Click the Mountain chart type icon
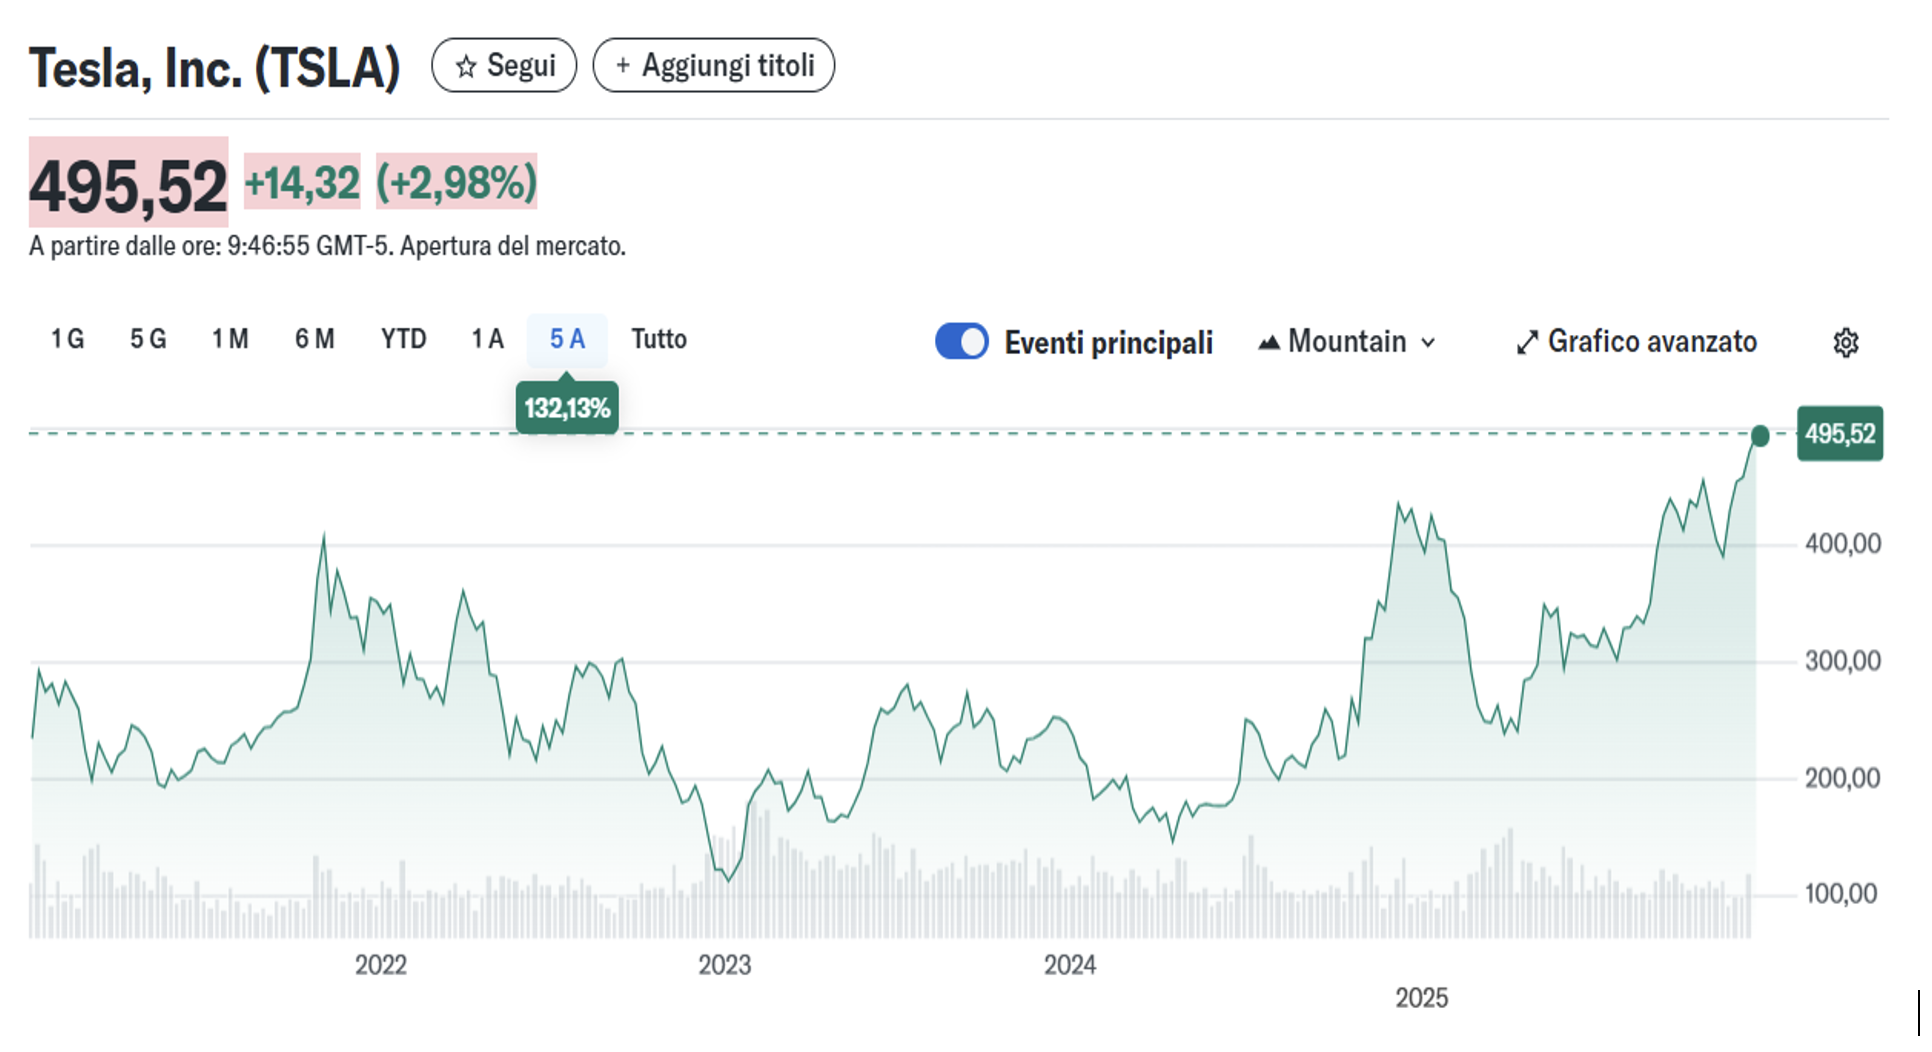1932x1052 pixels. pyautogui.click(x=1268, y=343)
